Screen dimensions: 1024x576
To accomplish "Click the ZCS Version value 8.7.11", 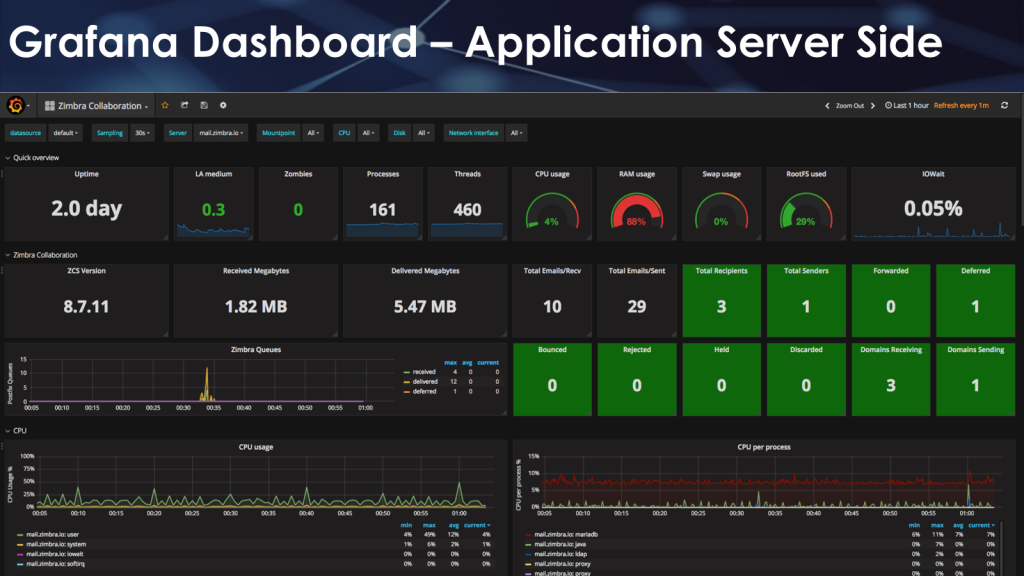I will [x=86, y=306].
